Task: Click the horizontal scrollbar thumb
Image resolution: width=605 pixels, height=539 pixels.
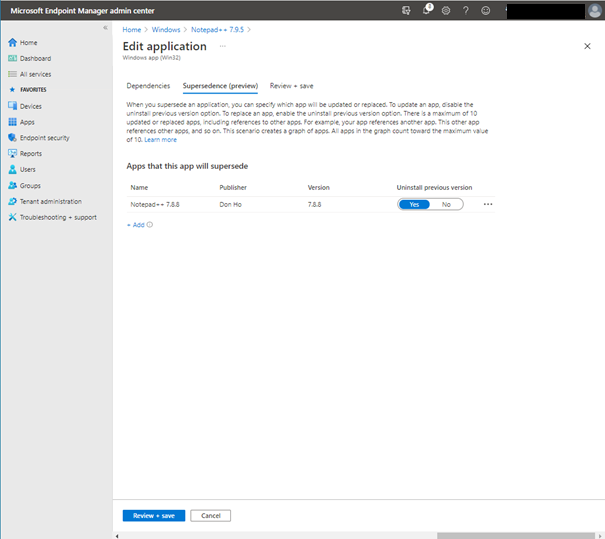Action: [x=515, y=536]
